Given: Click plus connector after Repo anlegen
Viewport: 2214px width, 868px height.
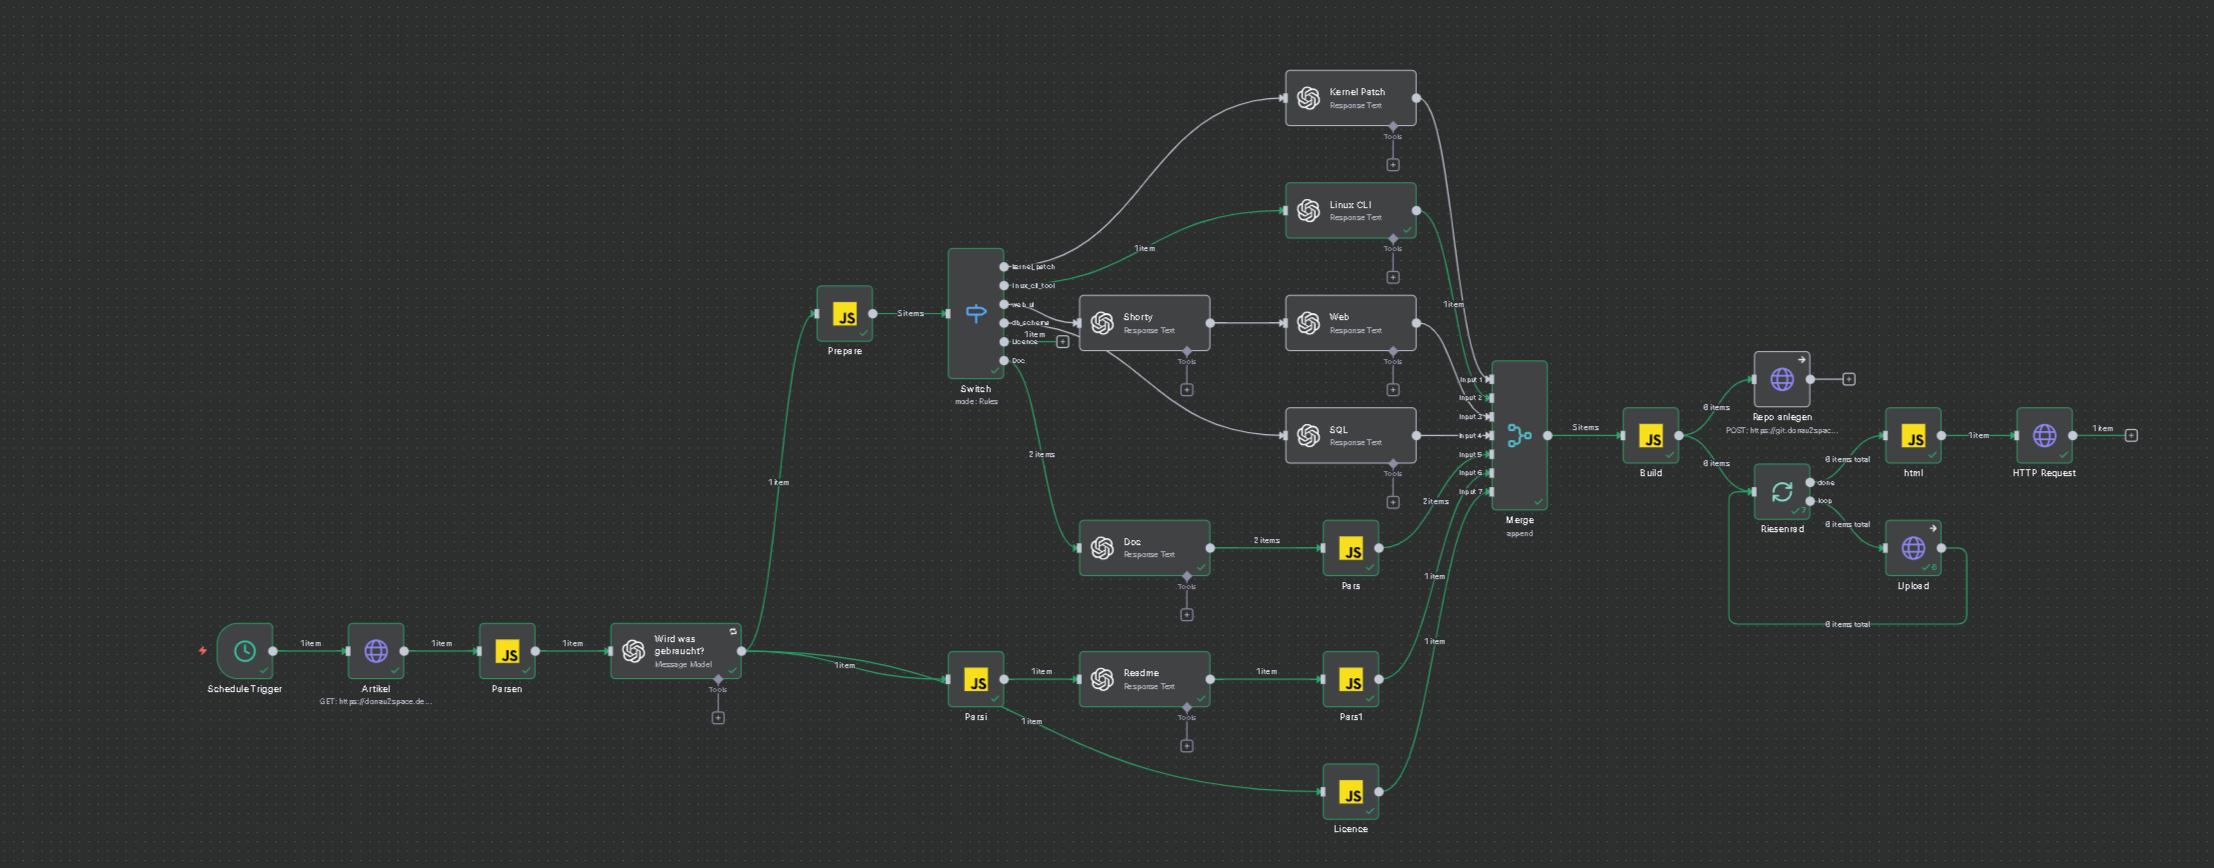Looking at the screenshot, I should (x=1849, y=379).
